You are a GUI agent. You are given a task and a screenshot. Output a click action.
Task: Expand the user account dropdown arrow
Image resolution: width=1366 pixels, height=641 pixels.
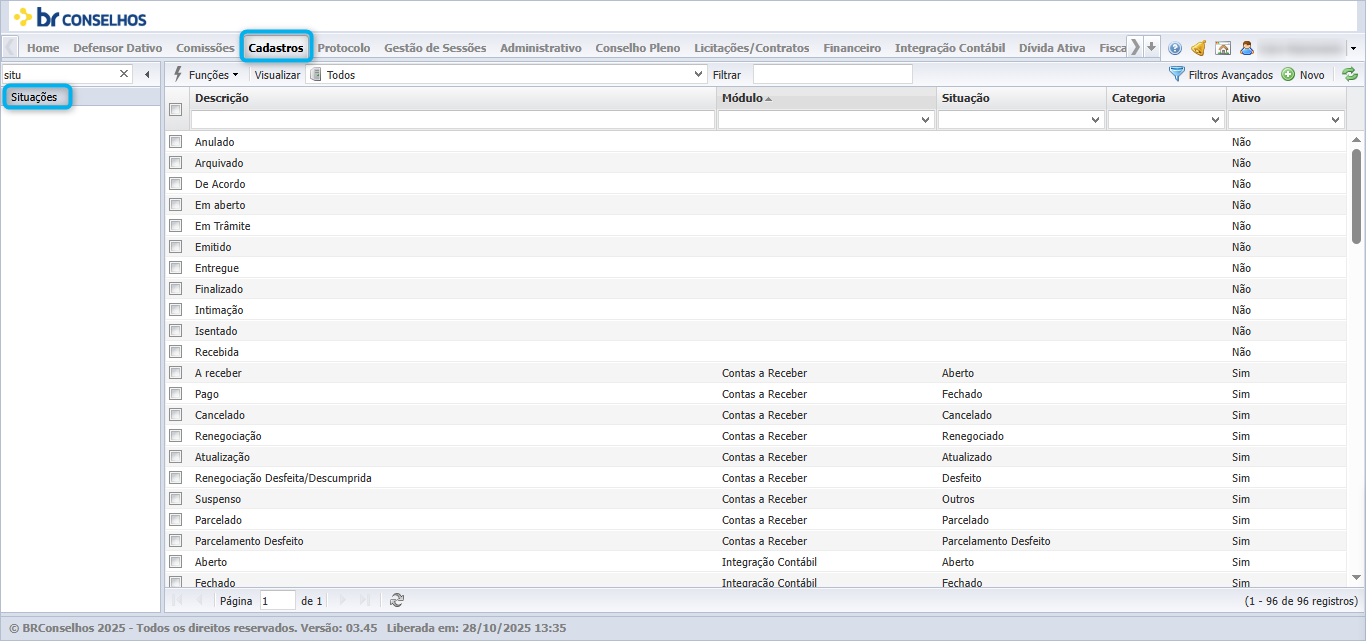1353,48
